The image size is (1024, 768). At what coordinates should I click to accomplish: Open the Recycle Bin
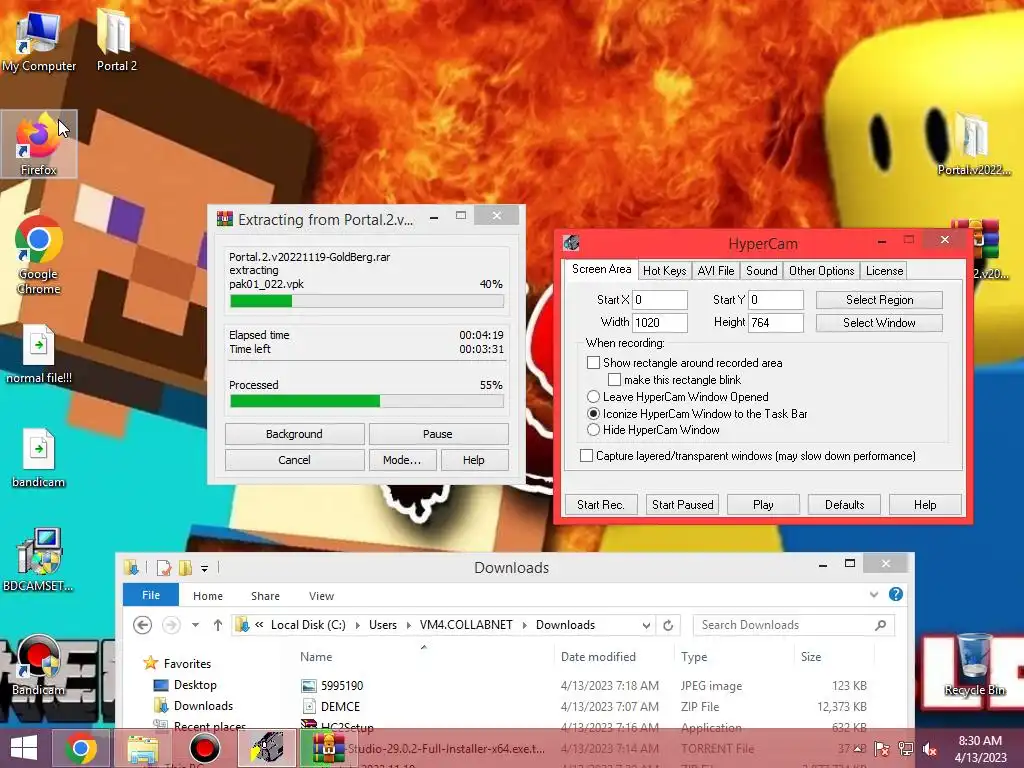(974, 665)
